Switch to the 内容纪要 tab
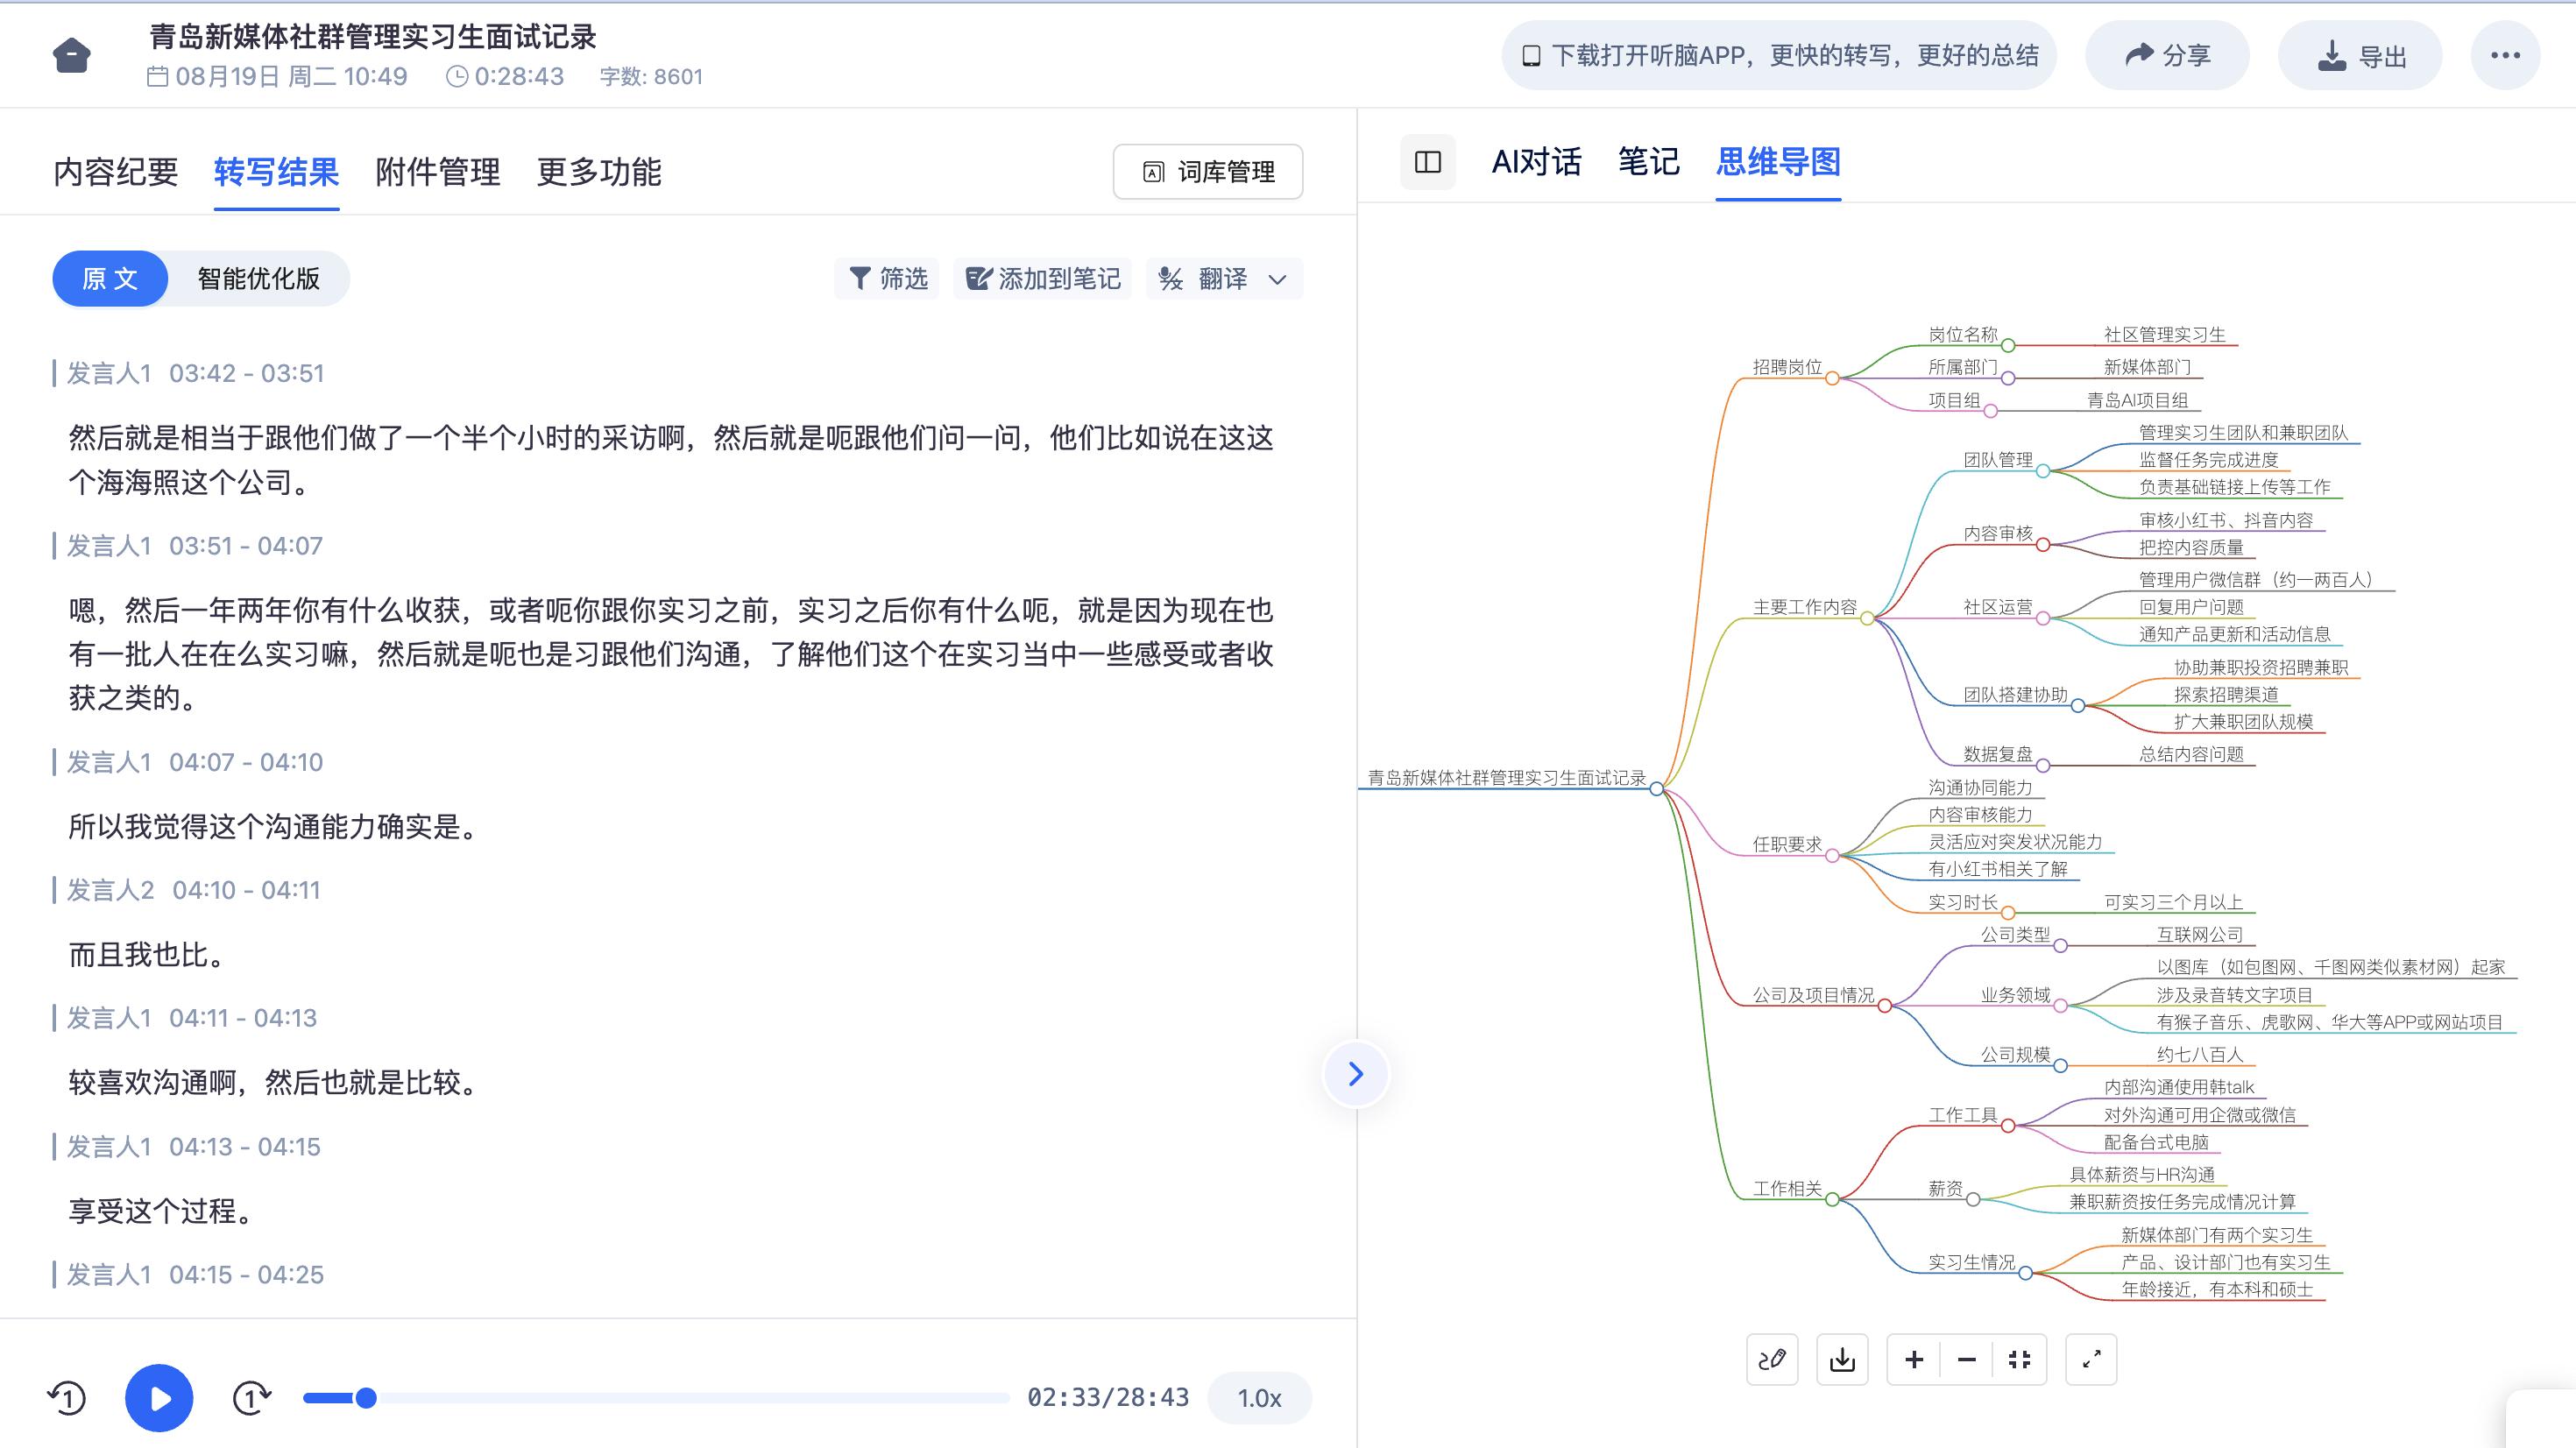The width and height of the screenshot is (2576, 1448). click(x=116, y=172)
